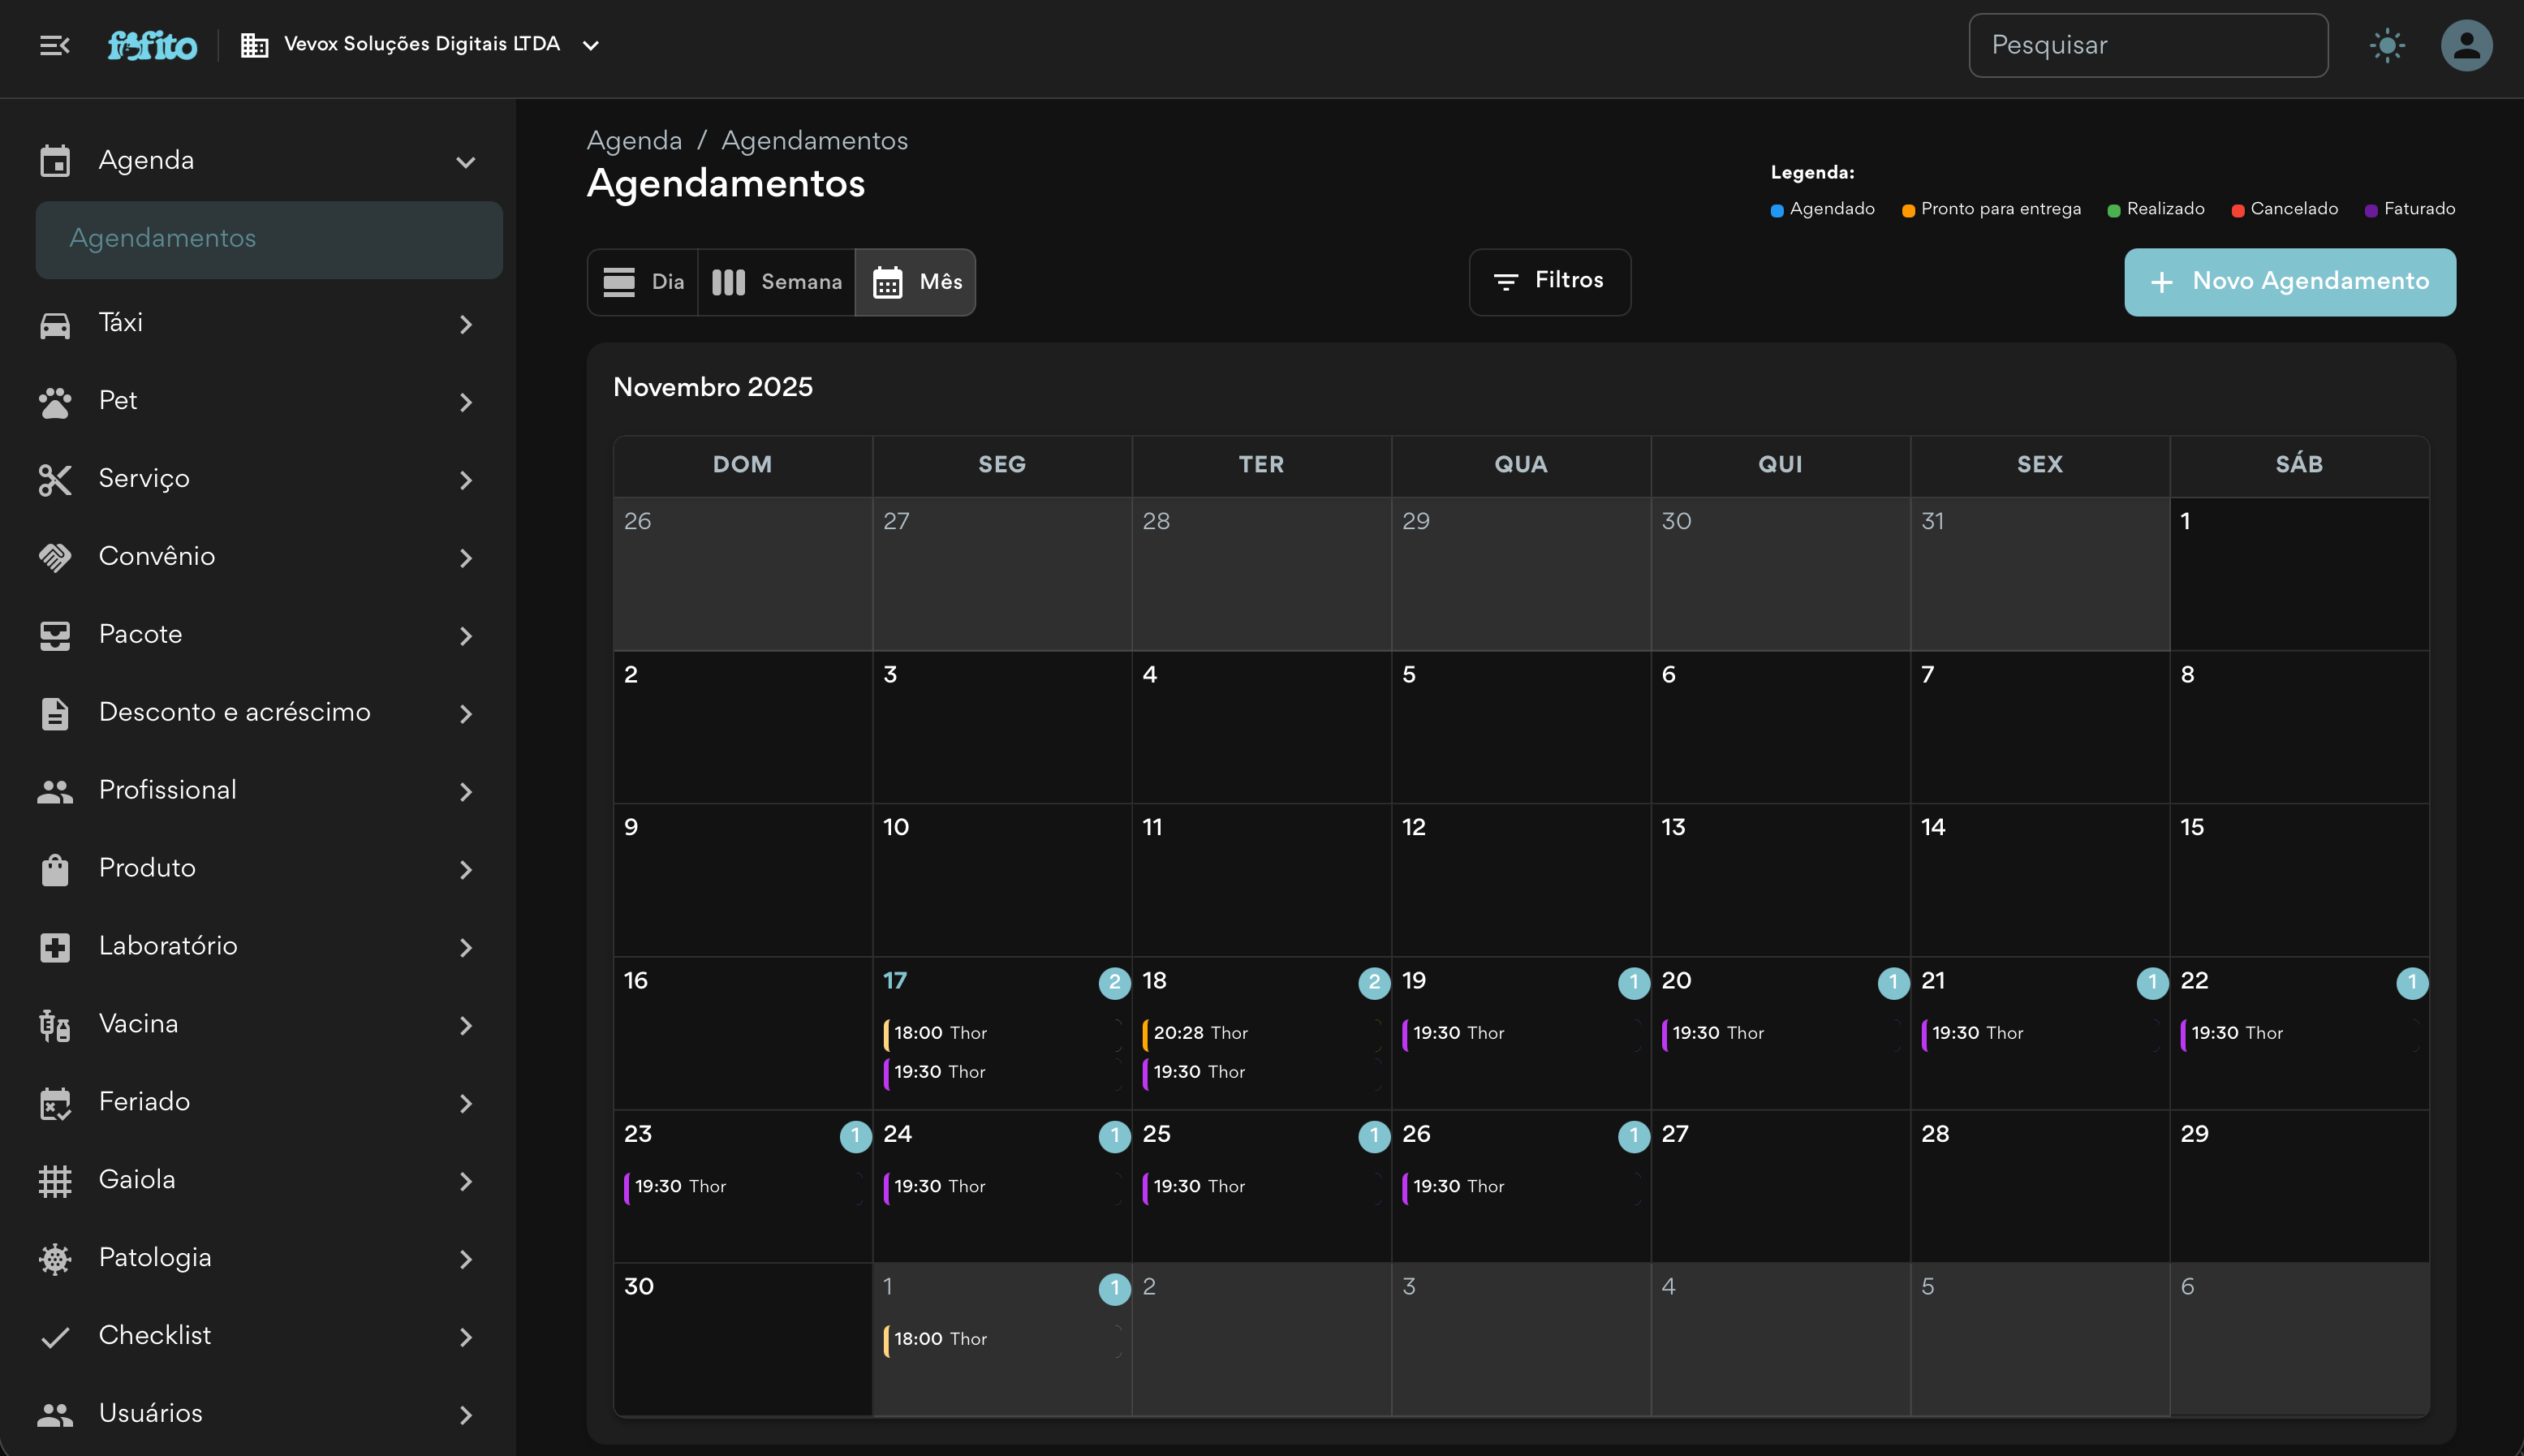Collapse the sidebar with hamburger icon
The width and height of the screenshot is (2524, 1456).
pyautogui.click(x=54, y=45)
